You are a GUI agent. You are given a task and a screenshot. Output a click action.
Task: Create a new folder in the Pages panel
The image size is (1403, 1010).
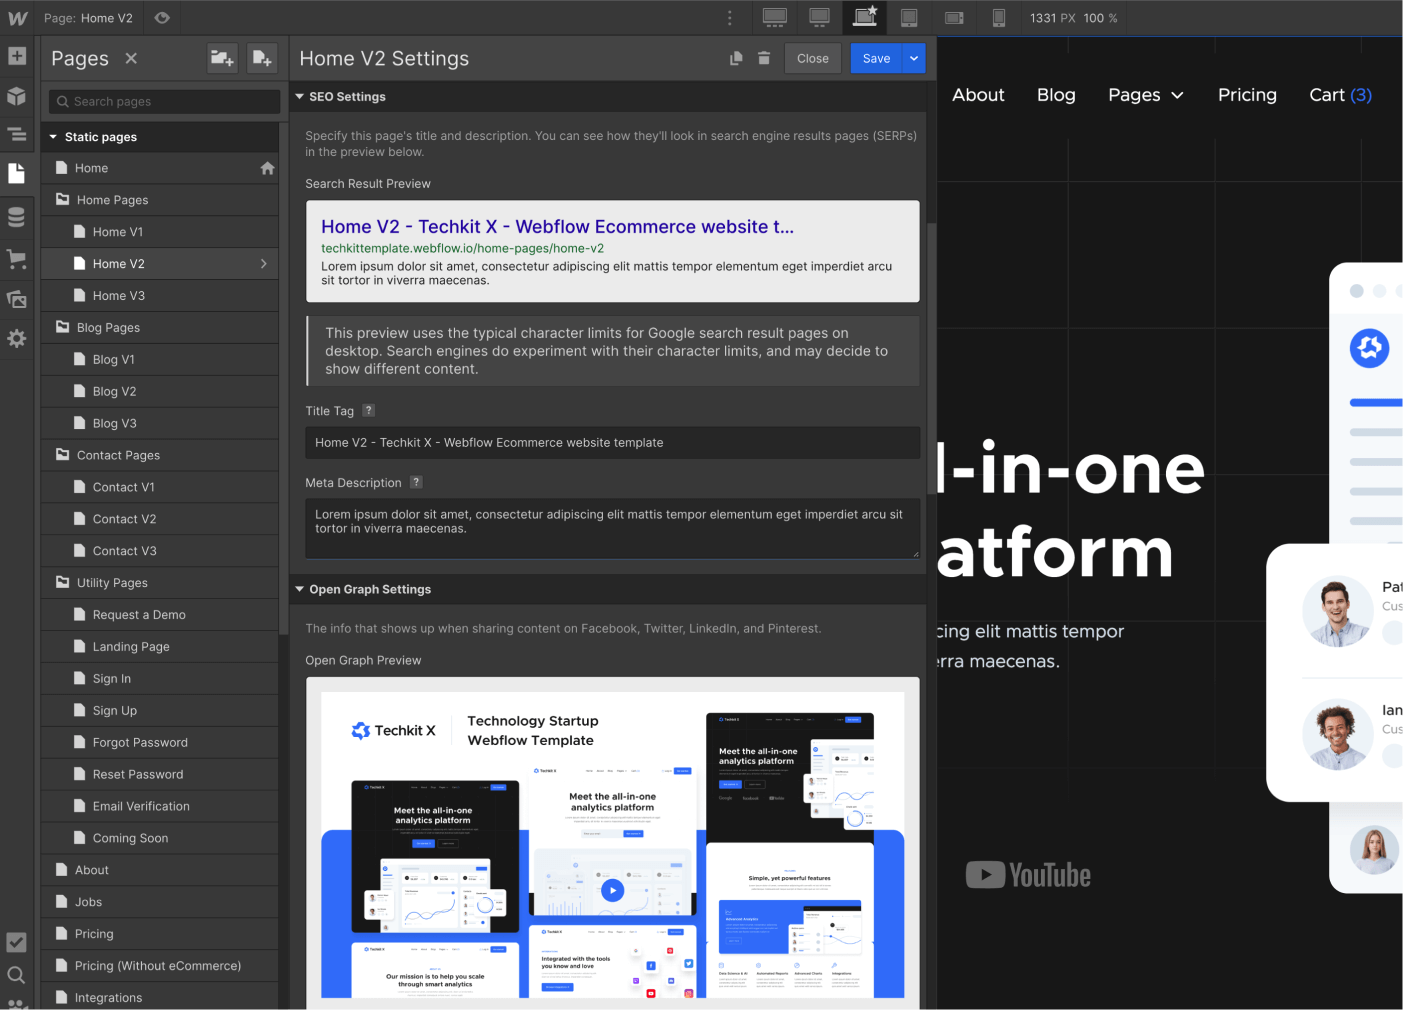[x=222, y=58]
